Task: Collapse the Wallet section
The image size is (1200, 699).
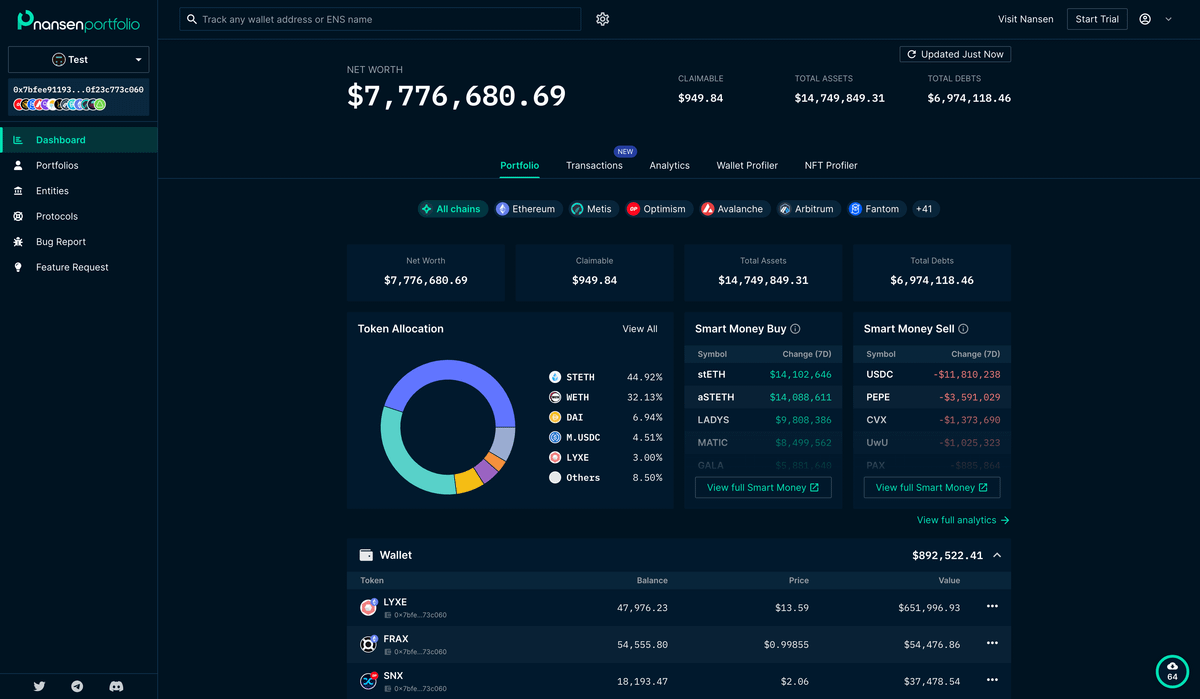Action: [997, 555]
